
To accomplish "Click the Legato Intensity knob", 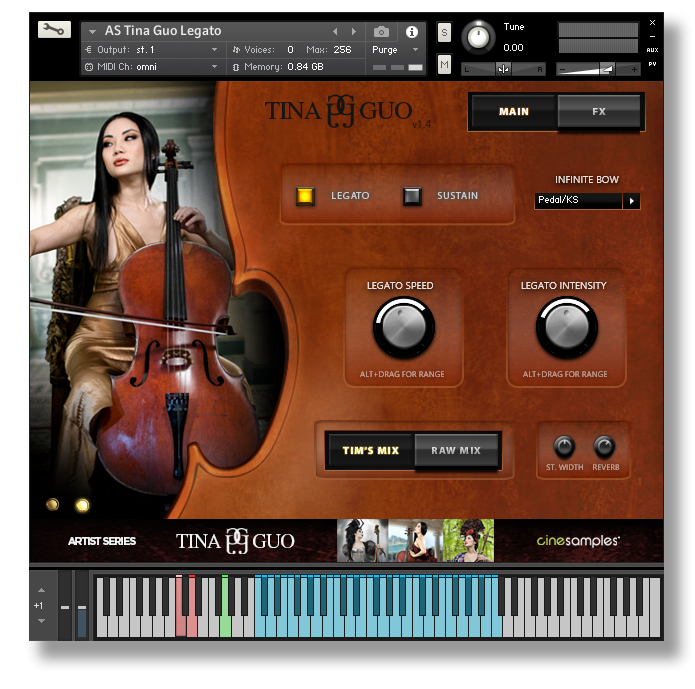I will coord(567,328).
